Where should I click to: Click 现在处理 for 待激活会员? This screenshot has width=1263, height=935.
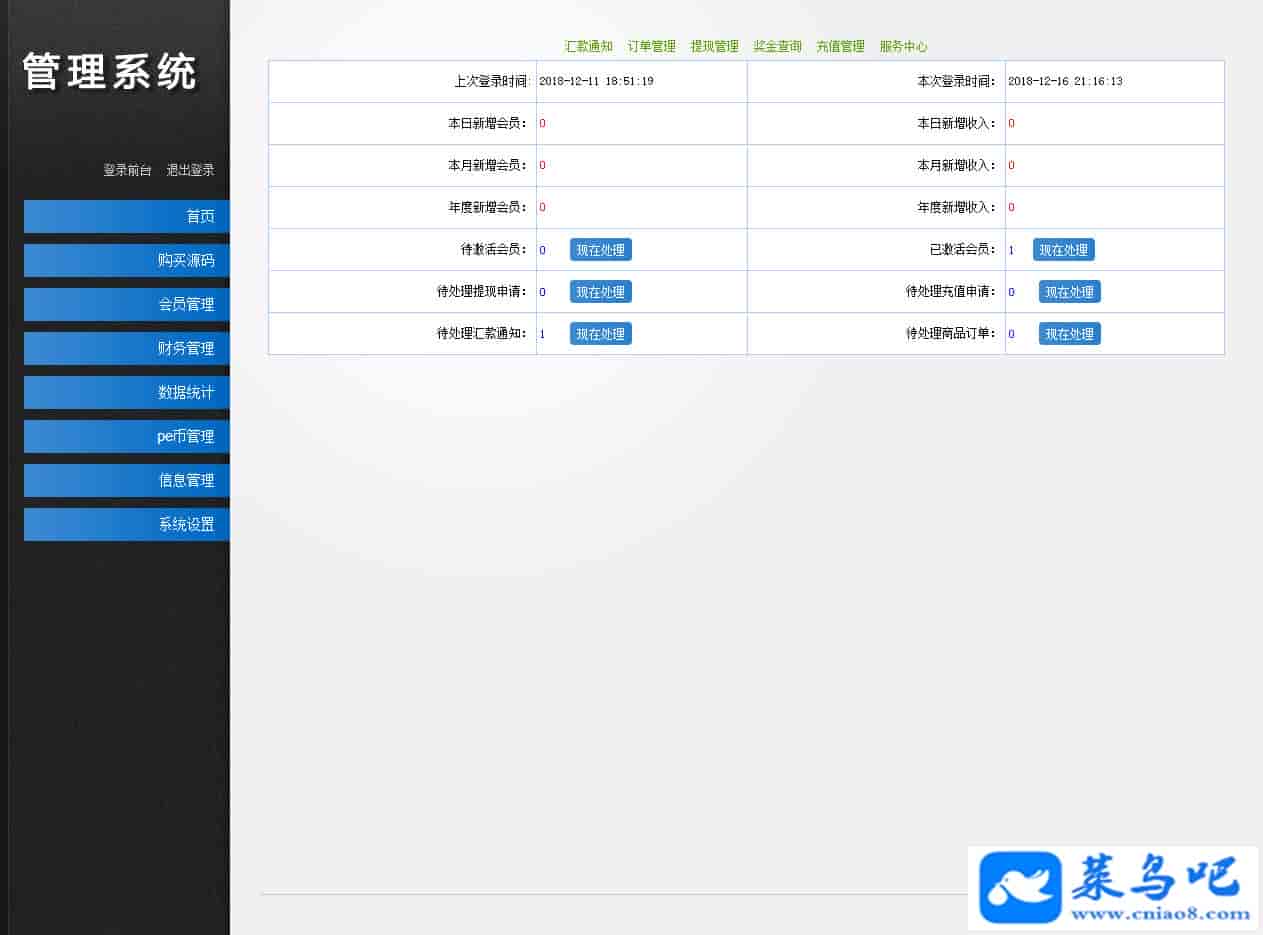(601, 250)
